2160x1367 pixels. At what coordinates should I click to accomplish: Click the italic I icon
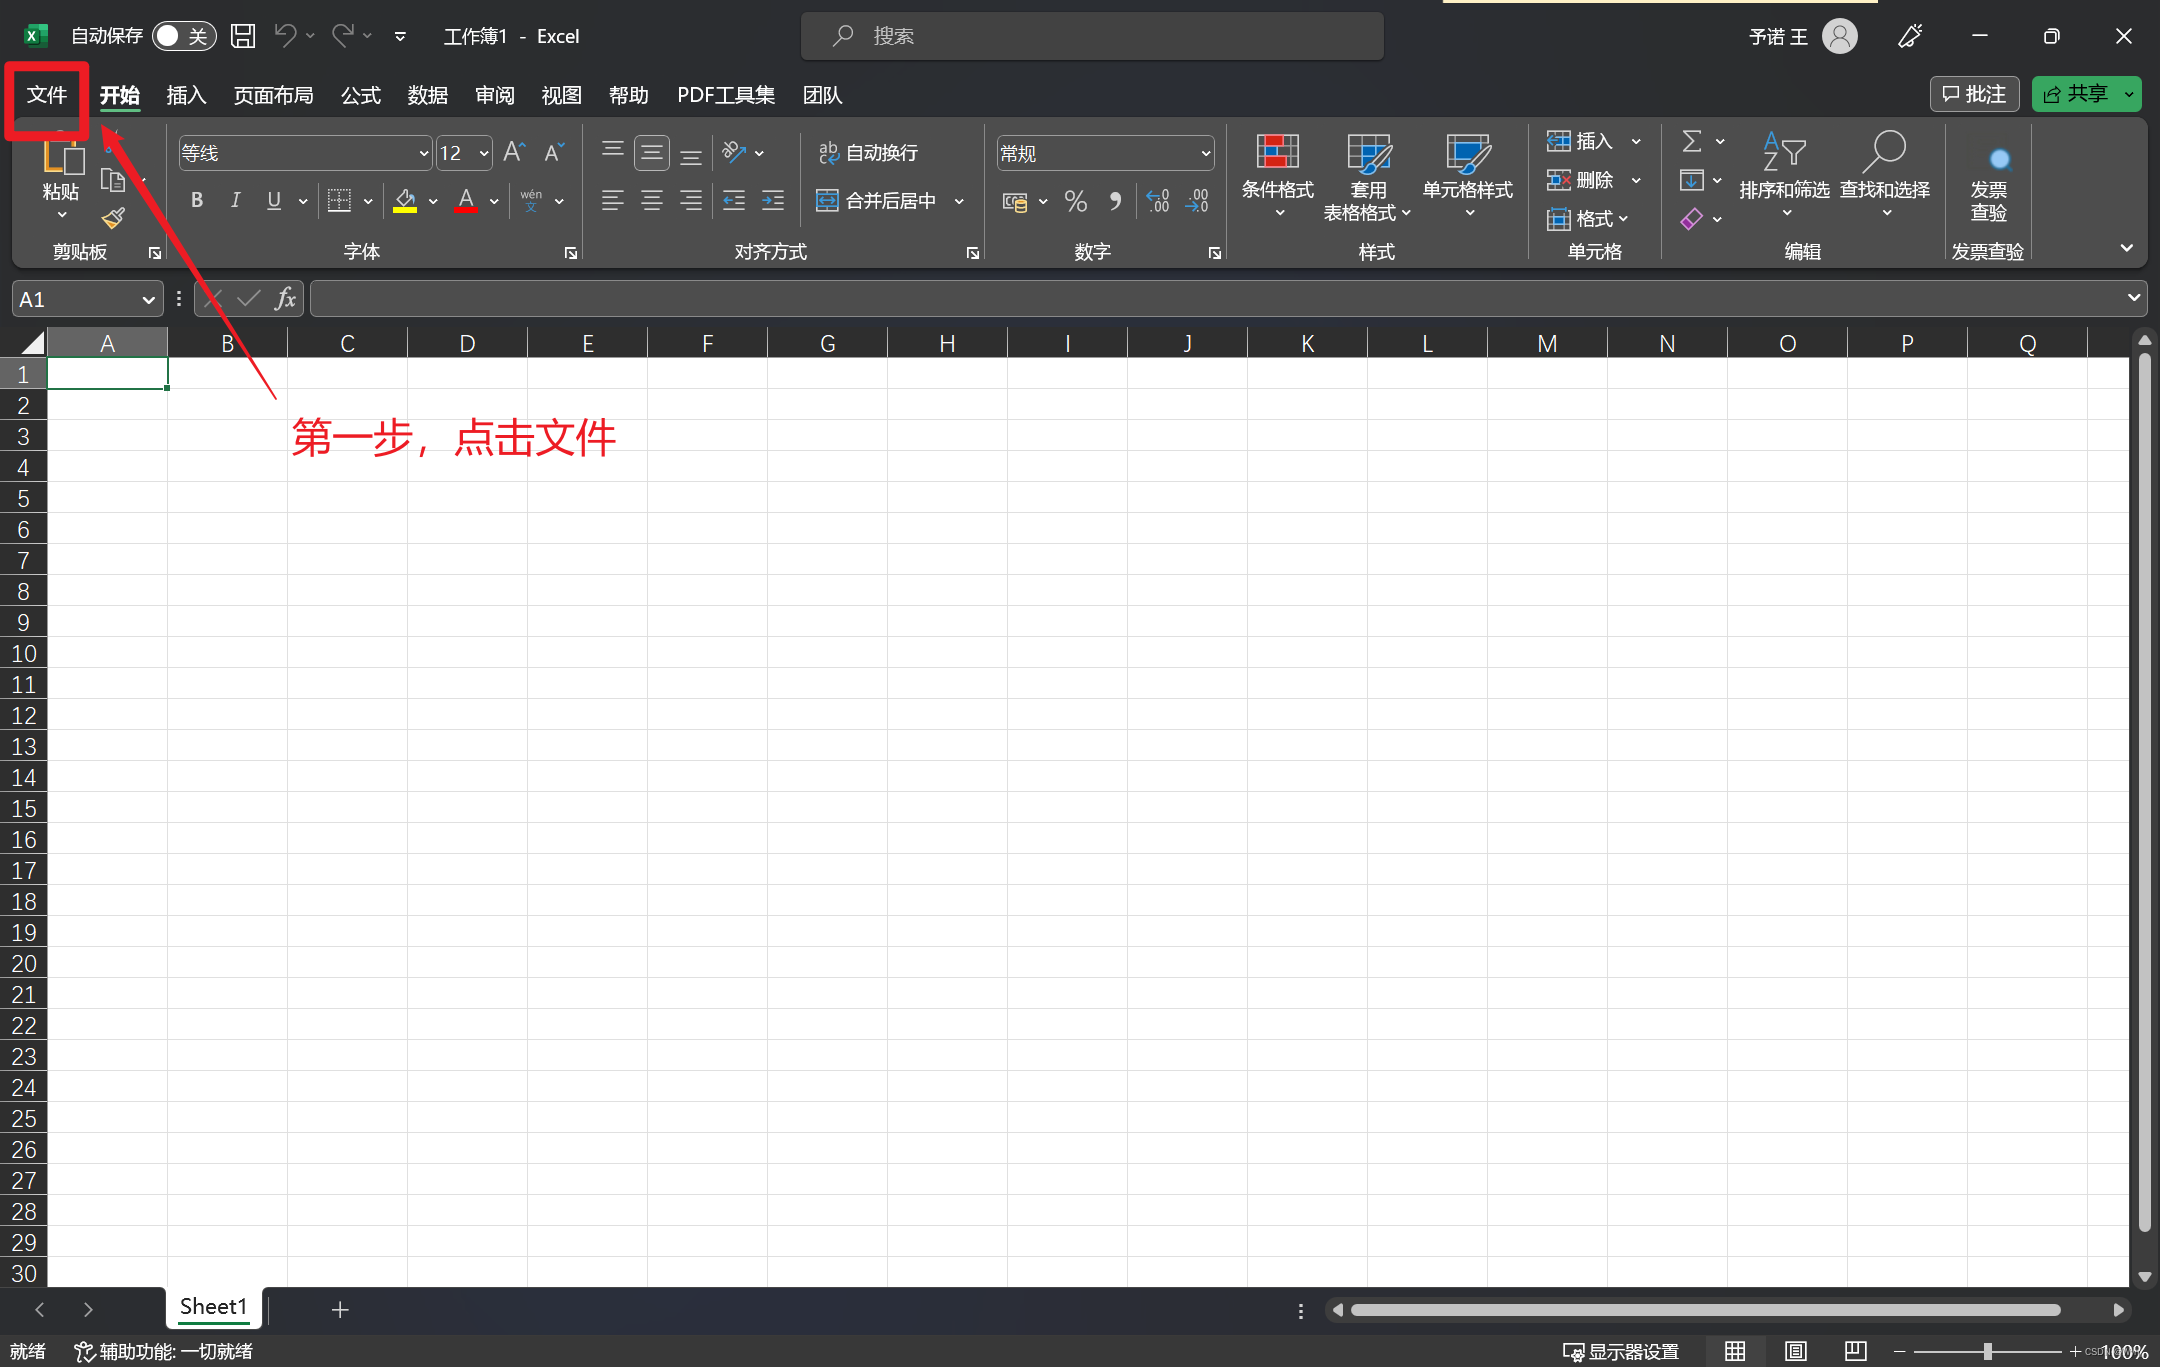click(x=235, y=201)
